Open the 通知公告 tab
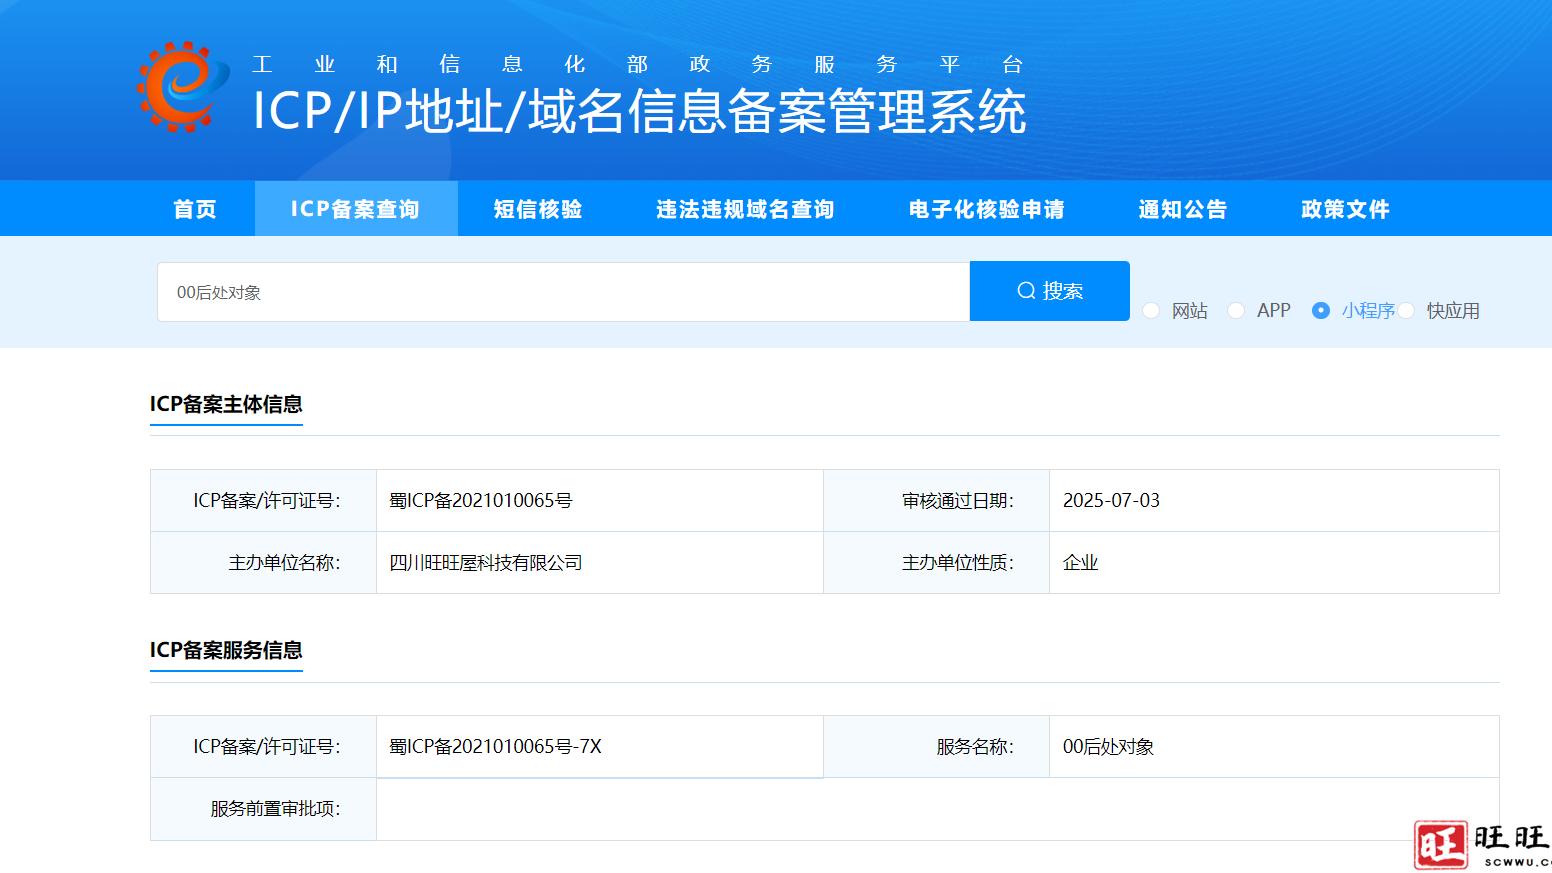This screenshot has width=1552, height=873. [x=1183, y=209]
